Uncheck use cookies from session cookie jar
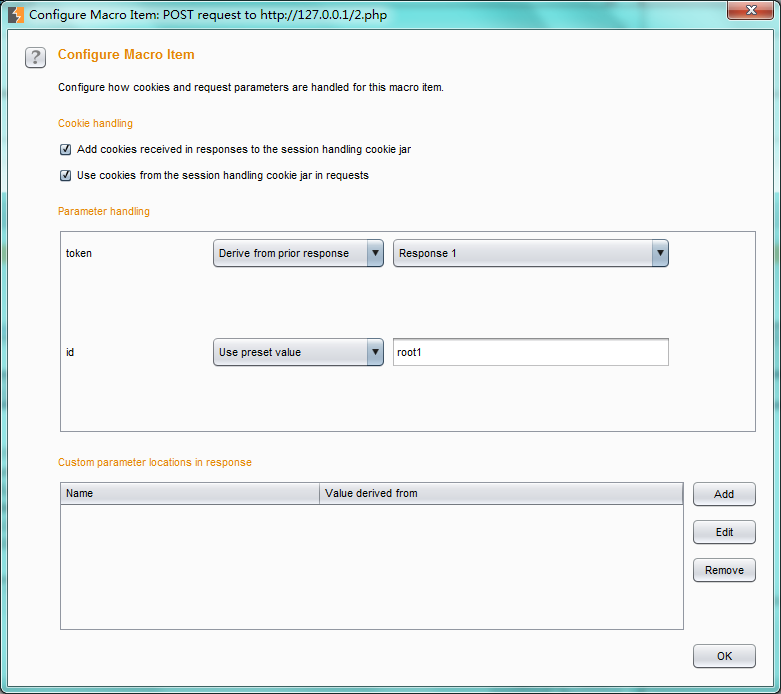Image resolution: width=781 pixels, height=694 pixels. pos(66,175)
